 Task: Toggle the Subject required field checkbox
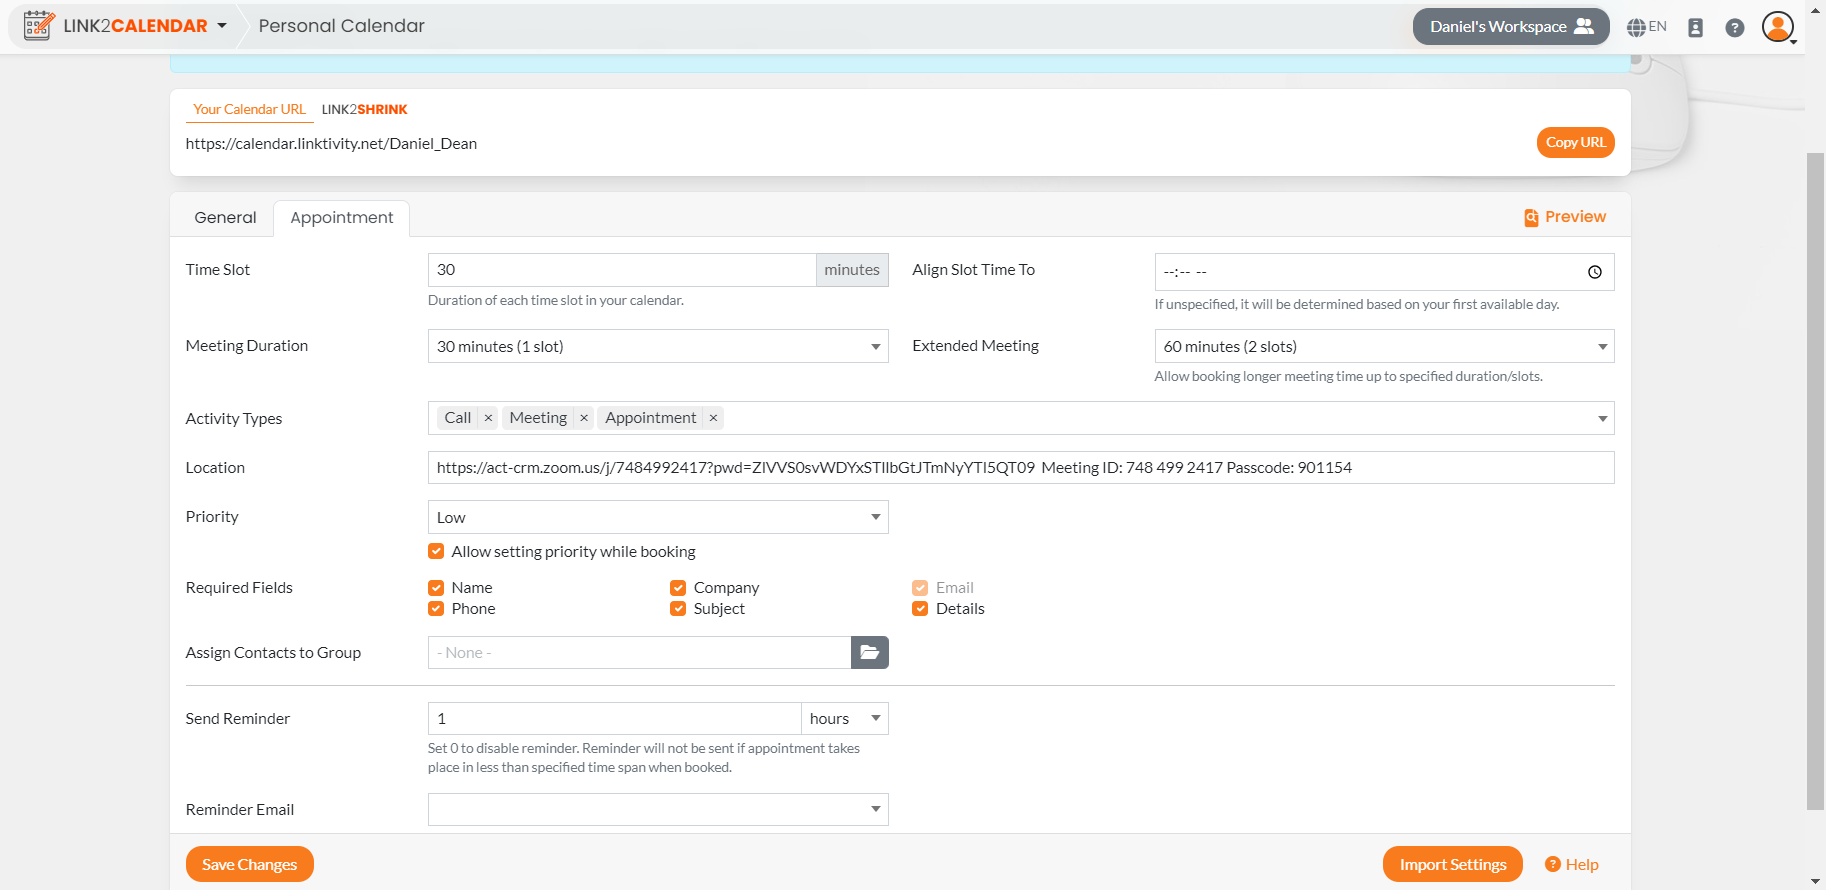click(678, 609)
